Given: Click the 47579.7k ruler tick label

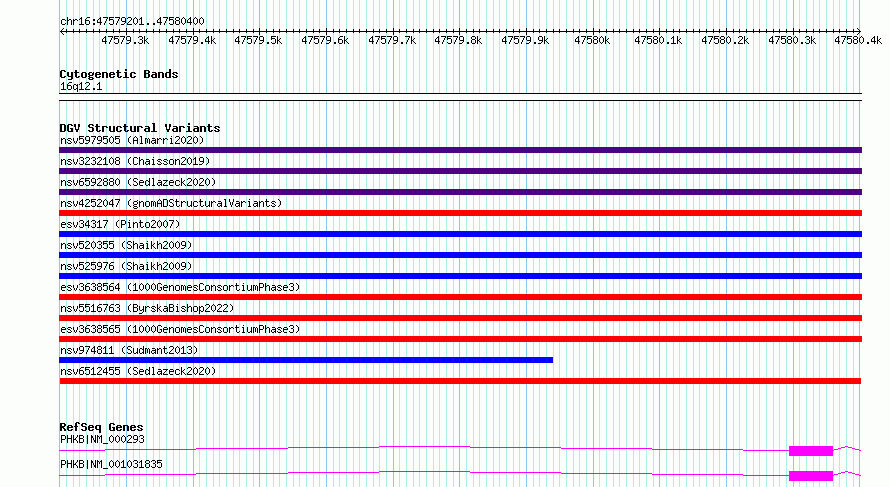Looking at the screenshot, I should point(392,40).
